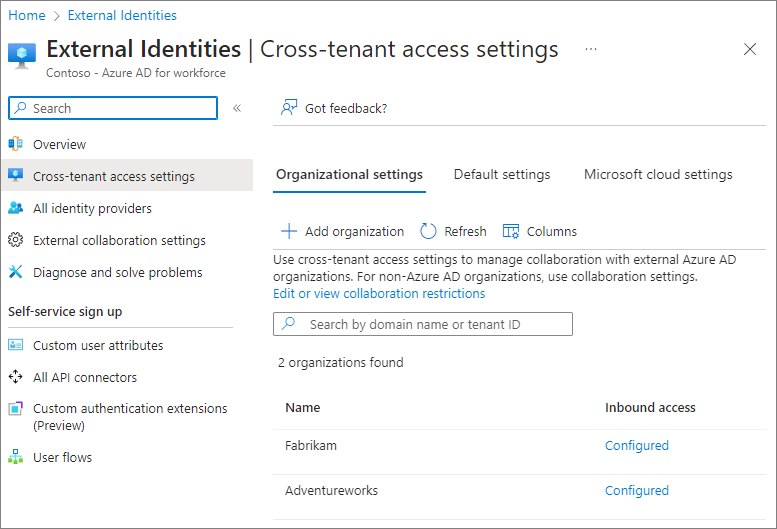
Task: Click the All identity providers icon
Action: point(15,208)
